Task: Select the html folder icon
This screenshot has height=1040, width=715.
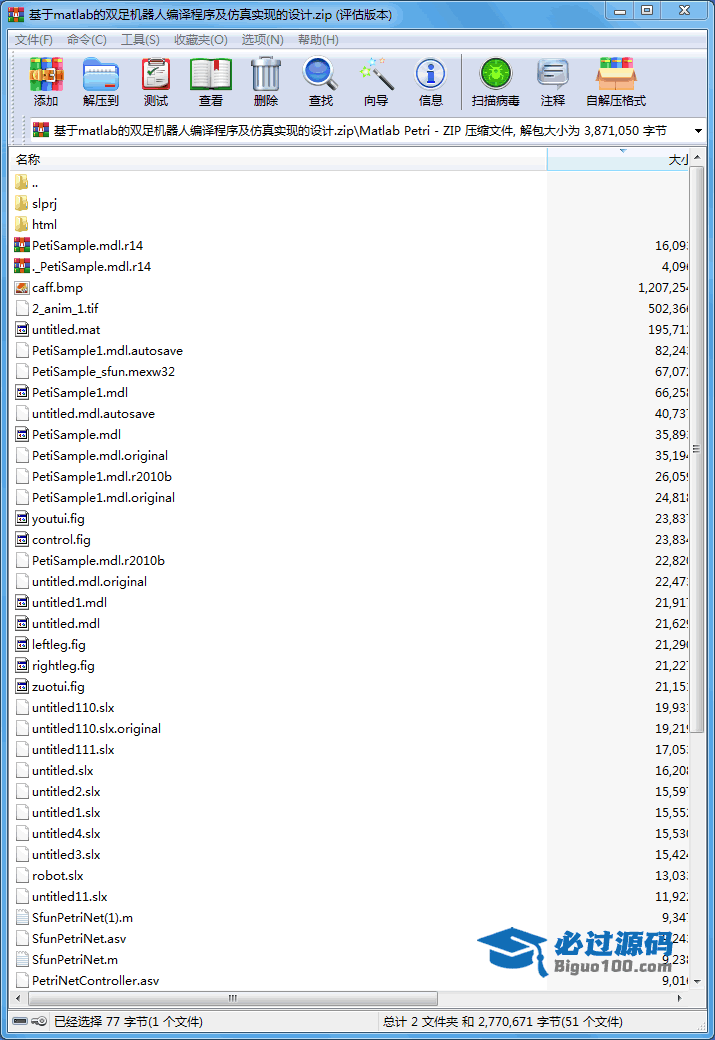Action: point(21,224)
